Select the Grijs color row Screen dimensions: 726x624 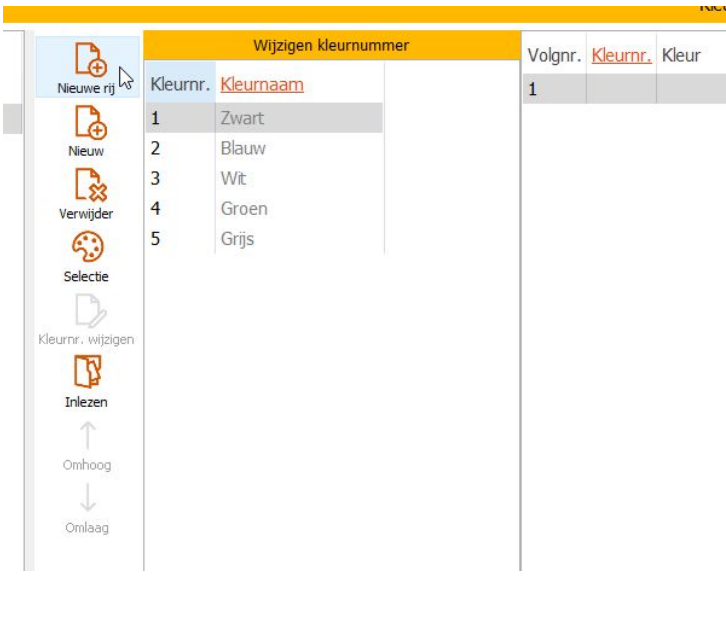238,239
